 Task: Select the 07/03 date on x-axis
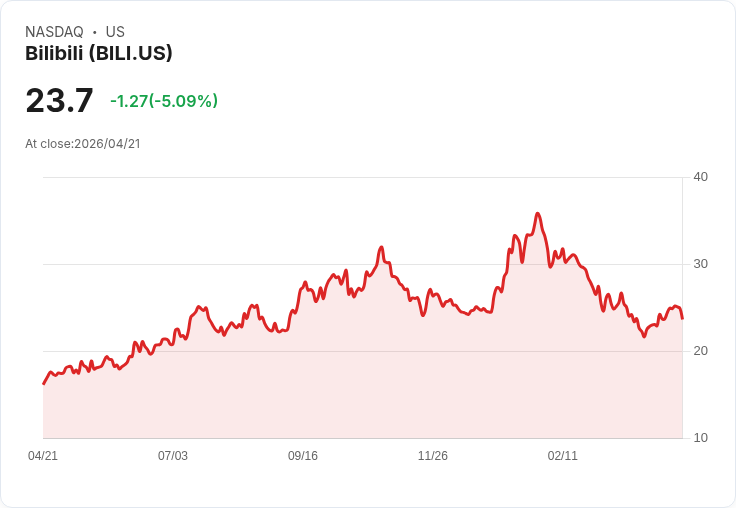click(x=173, y=456)
